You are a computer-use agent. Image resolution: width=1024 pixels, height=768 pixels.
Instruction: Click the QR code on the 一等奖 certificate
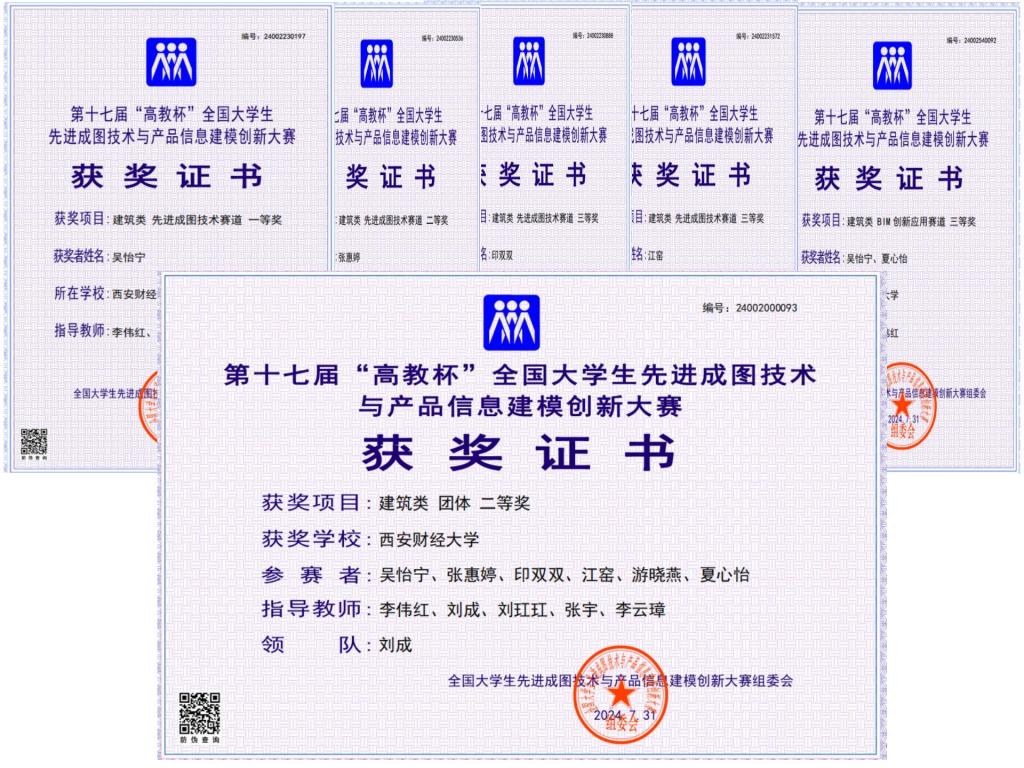click(x=34, y=442)
